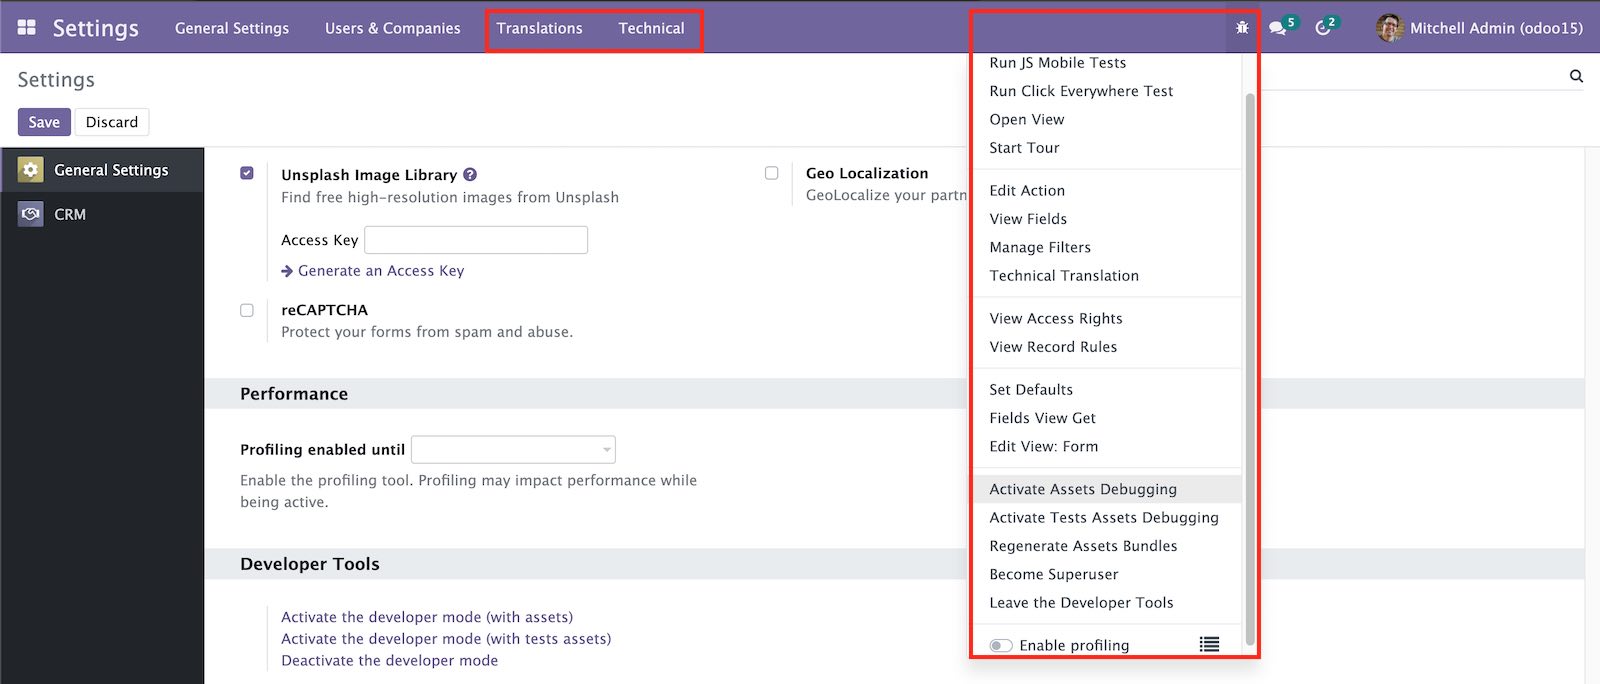Image resolution: width=1600 pixels, height=684 pixels.
Task: Open the Translations menu
Action: click(x=540, y=28)
